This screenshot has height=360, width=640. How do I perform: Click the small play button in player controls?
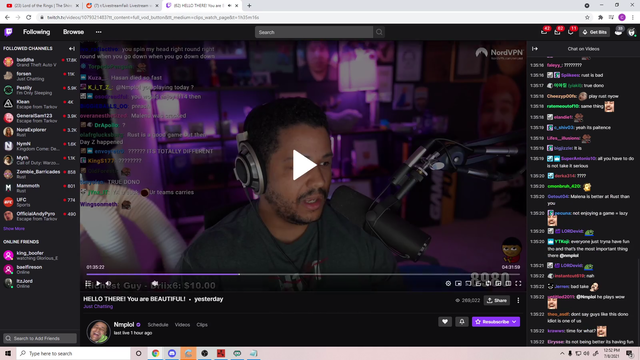(98, 283)
